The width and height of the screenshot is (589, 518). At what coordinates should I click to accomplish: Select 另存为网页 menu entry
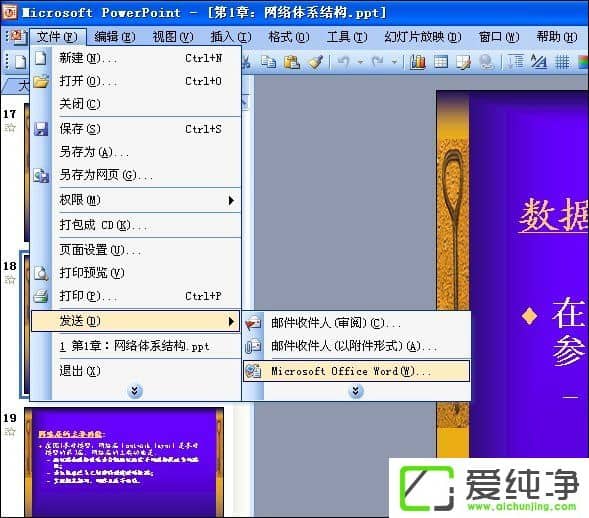pyautogui.click(x=135, y=175)
